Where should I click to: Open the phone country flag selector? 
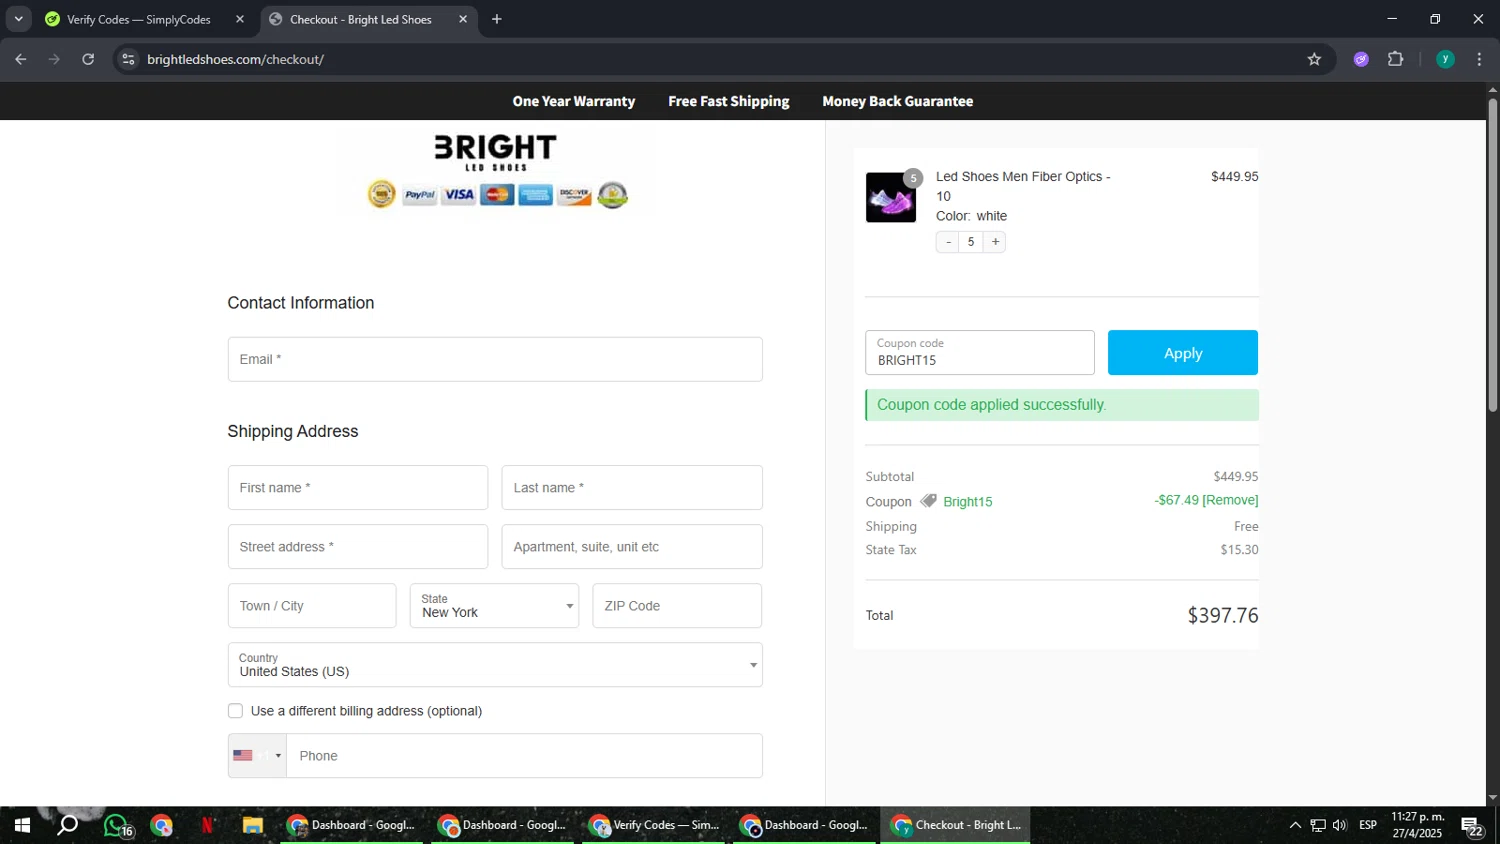pyautogui.click(x=257, y=756)
